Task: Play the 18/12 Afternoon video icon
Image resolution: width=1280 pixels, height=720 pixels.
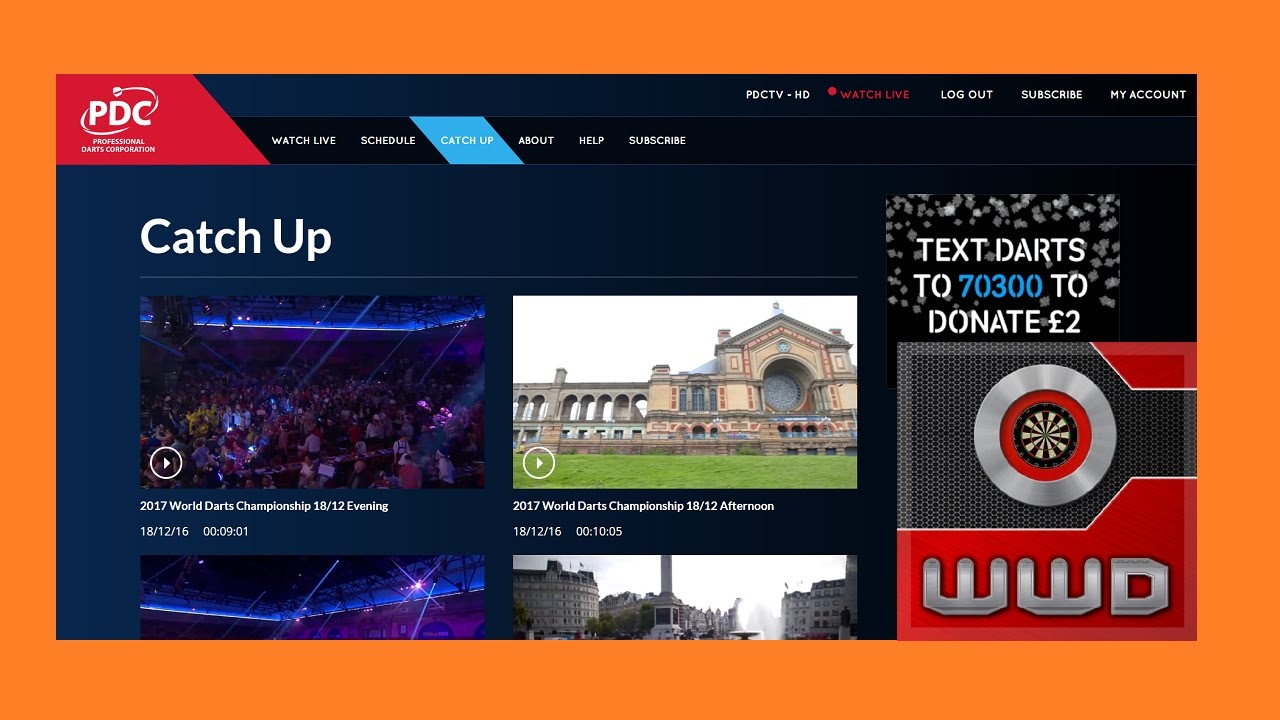Action: 539,463
